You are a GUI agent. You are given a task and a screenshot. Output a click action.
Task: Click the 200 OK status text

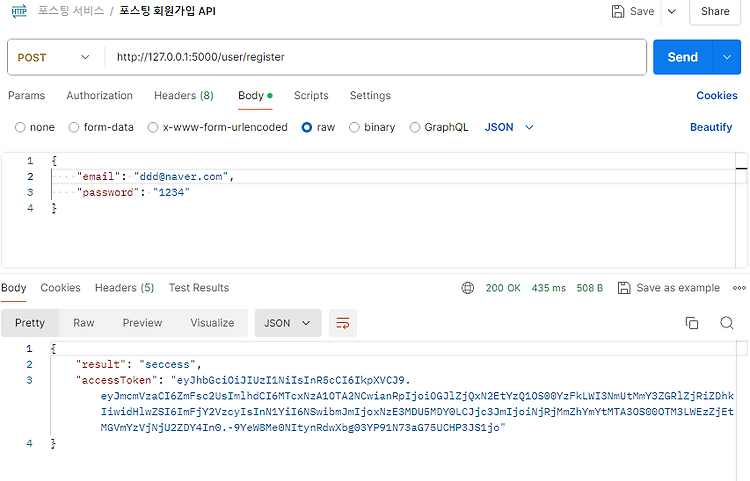pyautogui.click(x=503, y=288)
